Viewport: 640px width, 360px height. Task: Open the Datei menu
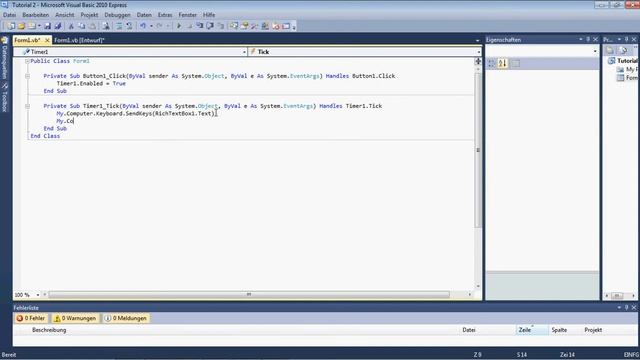point(9,15)
